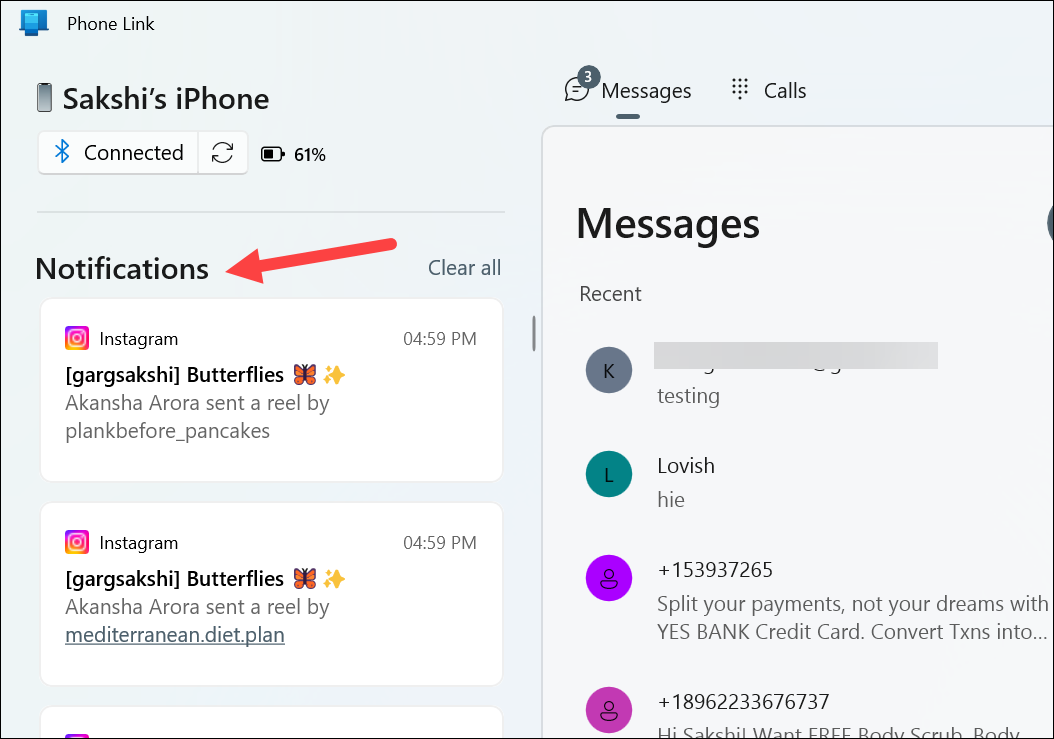Viewport: 1054px width, 739px height.
Task: Open the mediterranean.diet.plan link
Action: pyautogui.click(x=175, y=635)
